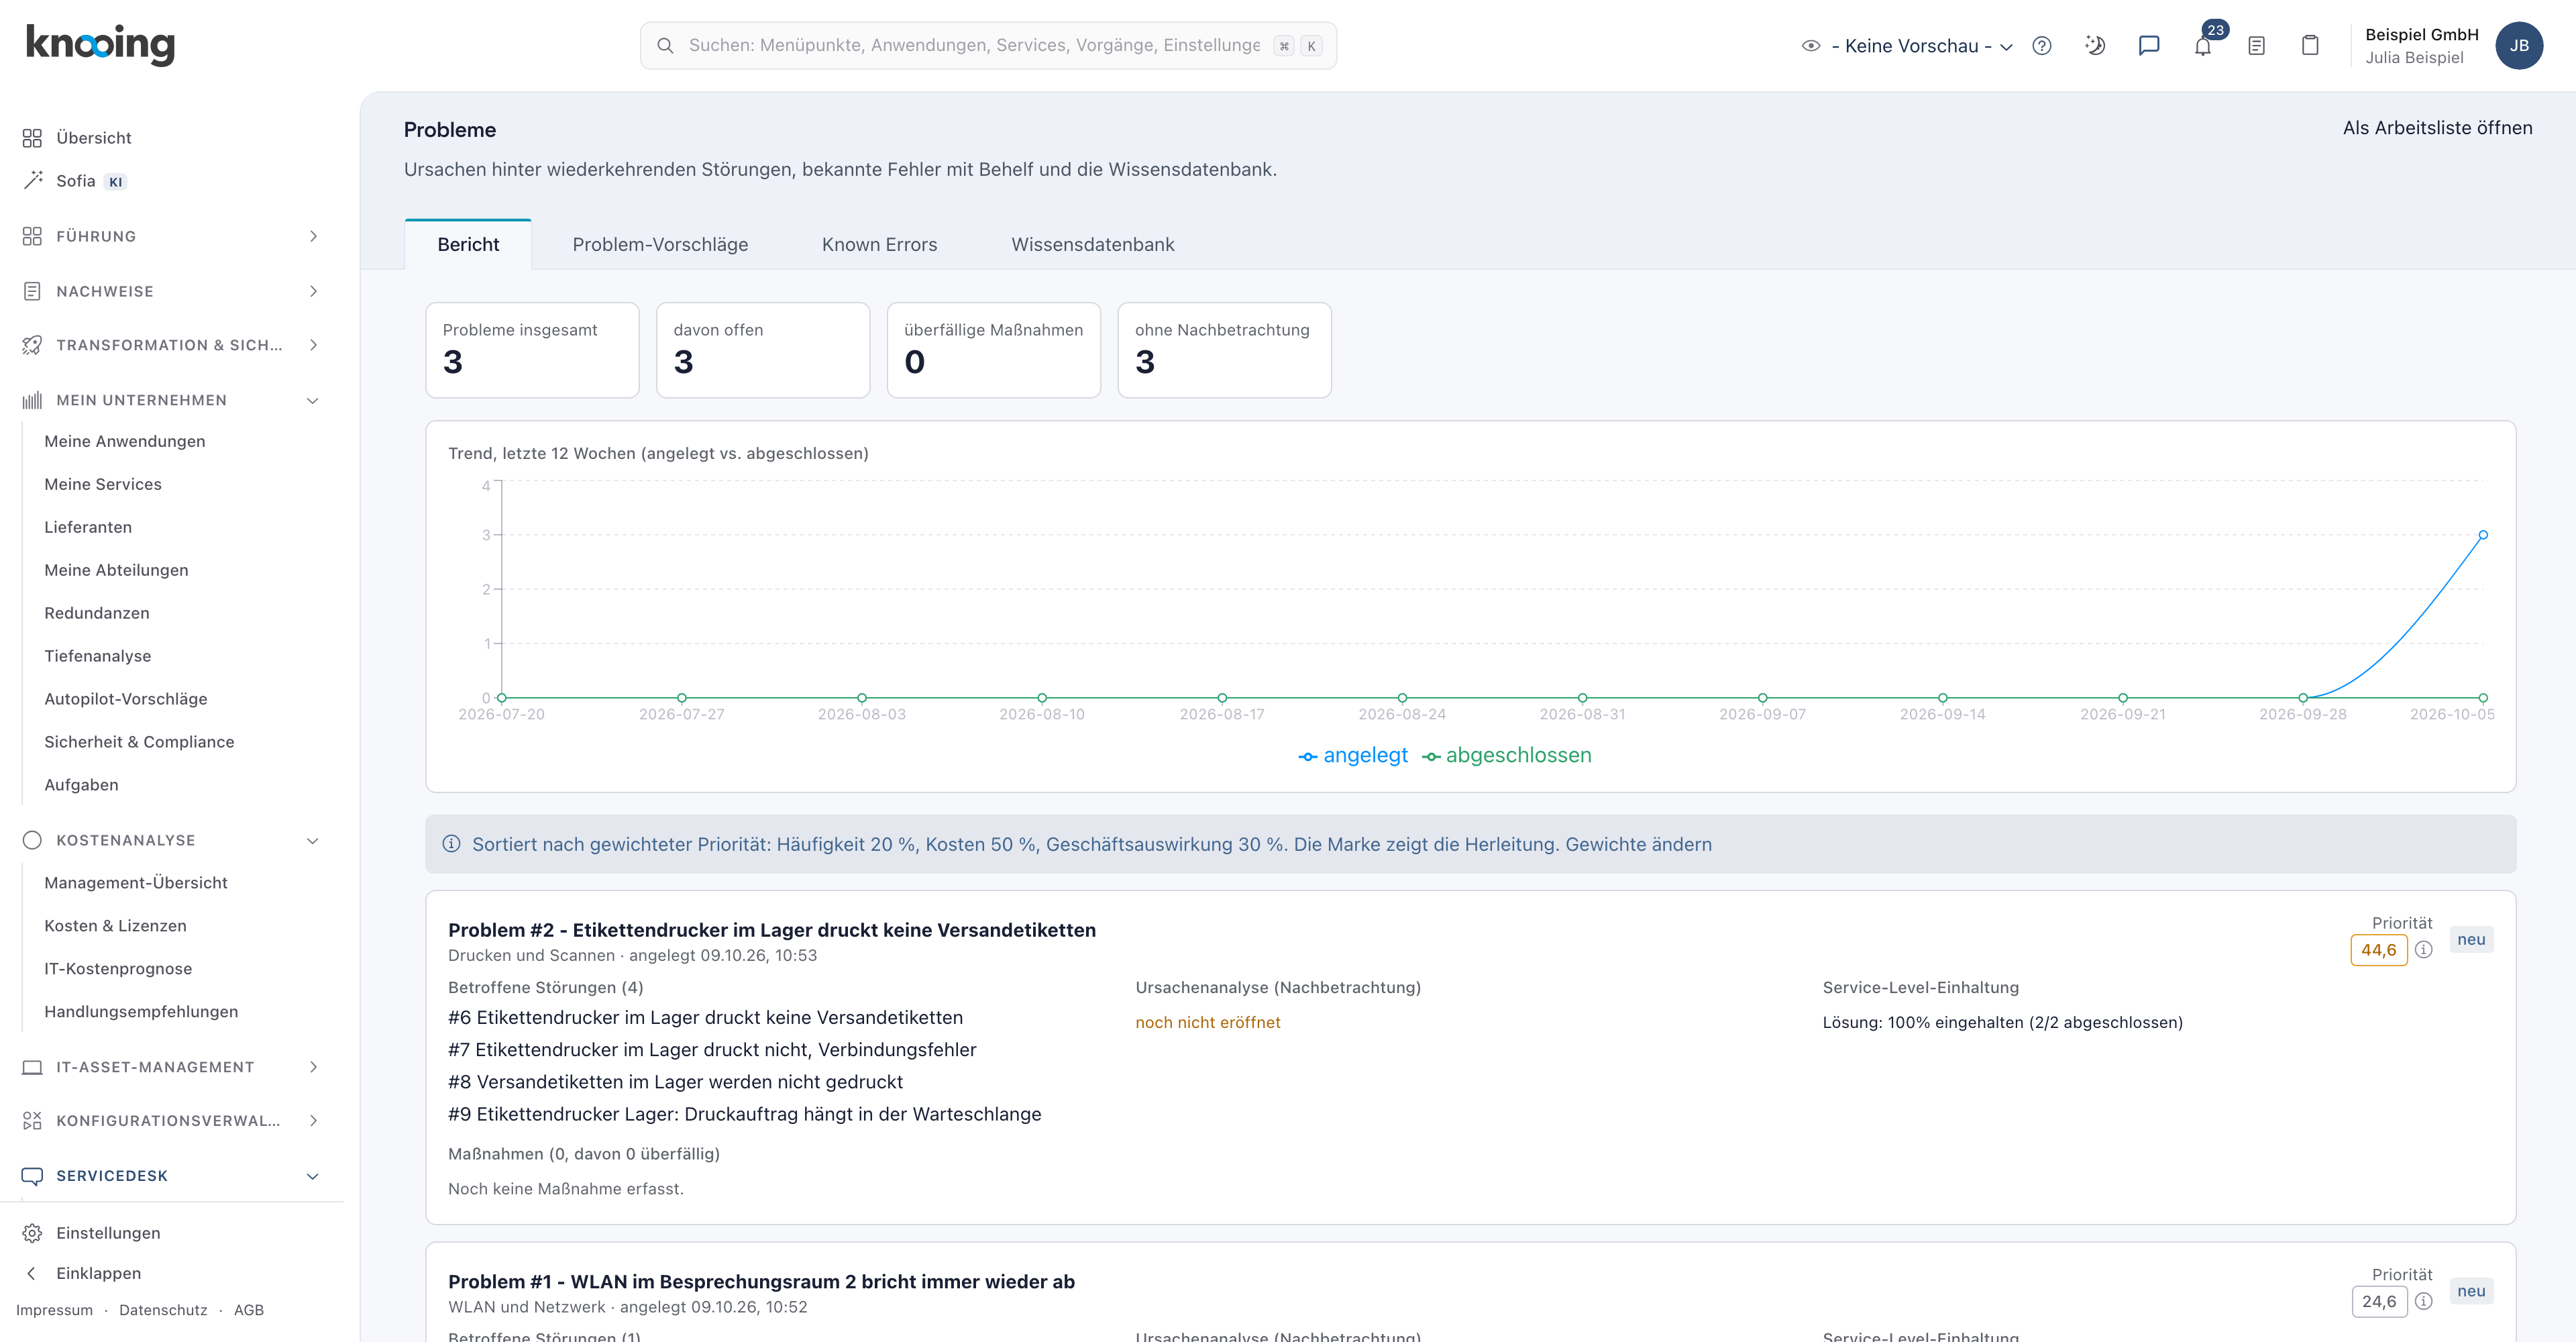Switch to the Known Errors tab

point(879,245)
